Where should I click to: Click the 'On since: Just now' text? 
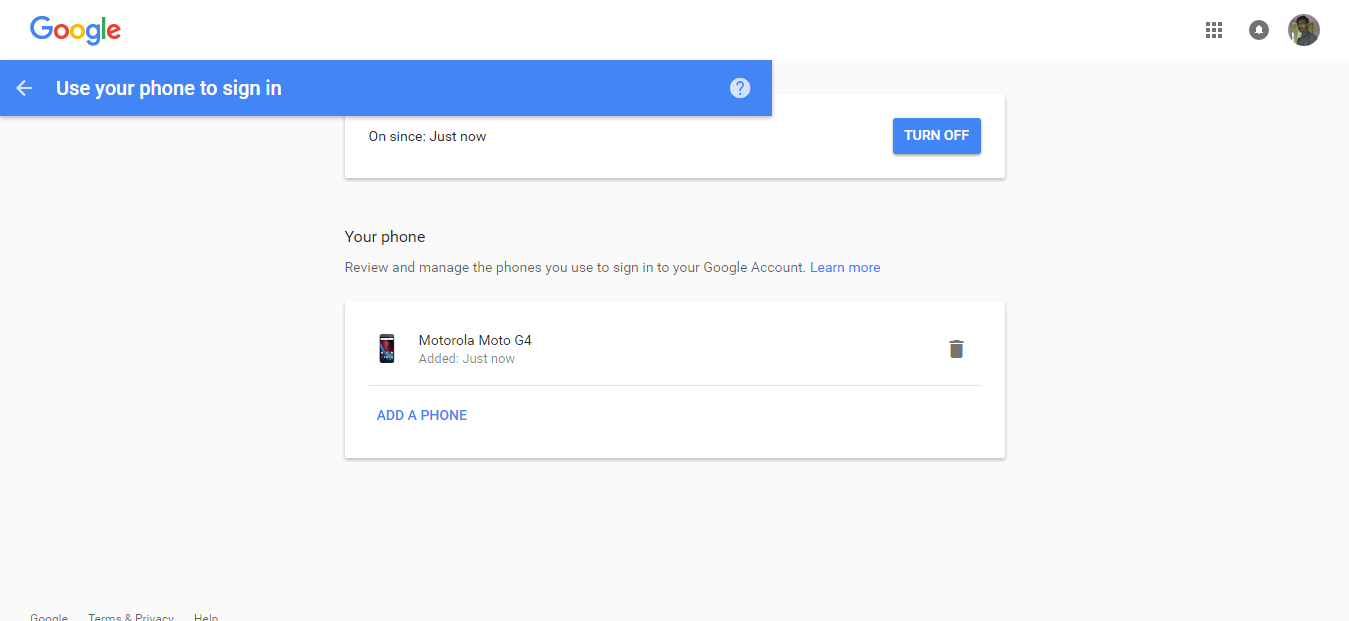427,136
